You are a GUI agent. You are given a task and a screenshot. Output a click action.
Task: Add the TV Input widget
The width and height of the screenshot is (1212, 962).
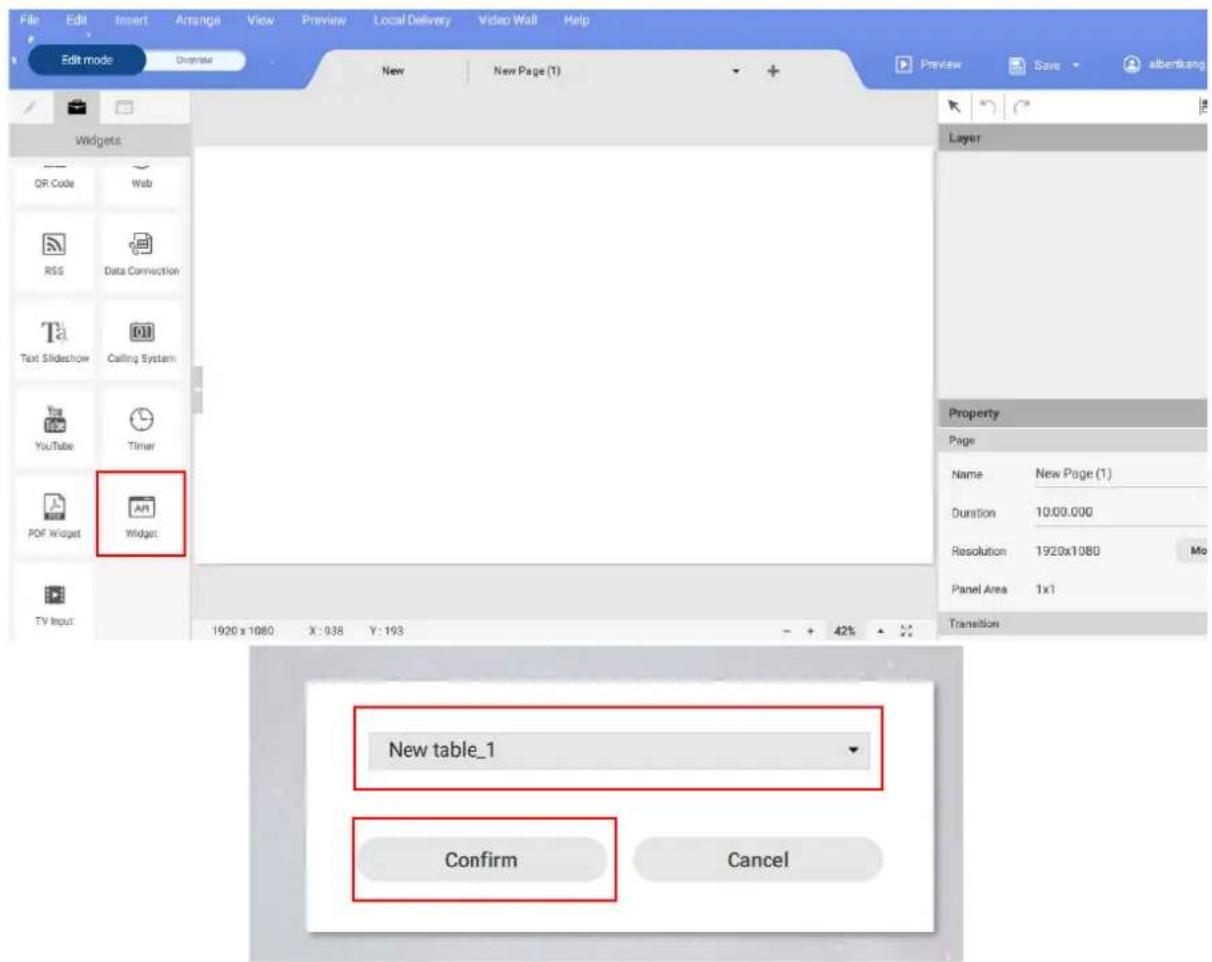point(54,600)
